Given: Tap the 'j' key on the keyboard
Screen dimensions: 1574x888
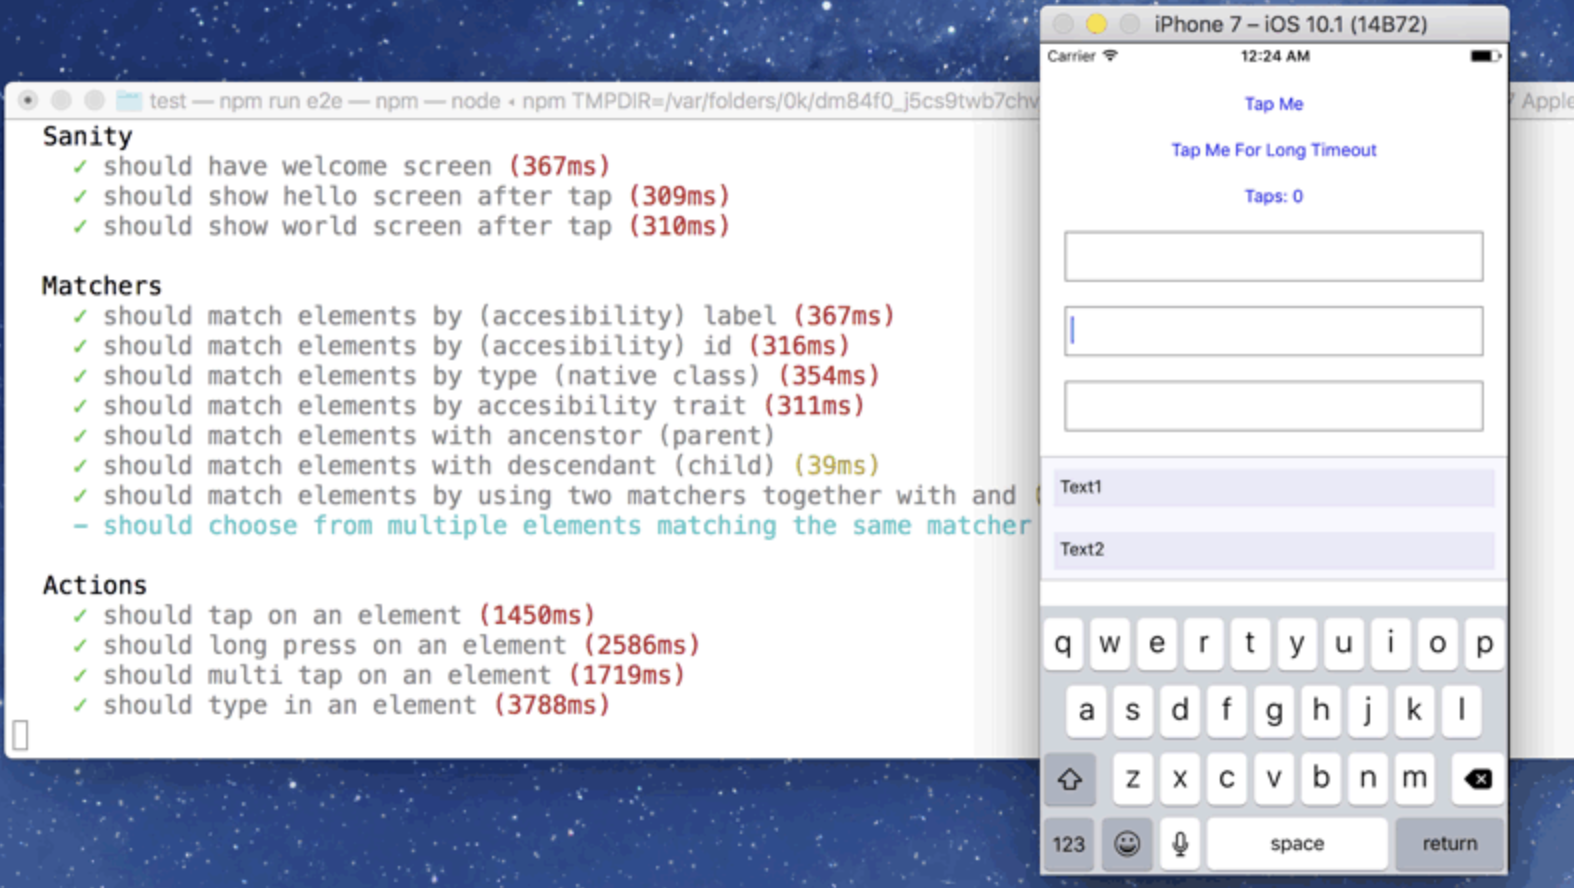Looking at the screenshot, I should (1368, 711).
